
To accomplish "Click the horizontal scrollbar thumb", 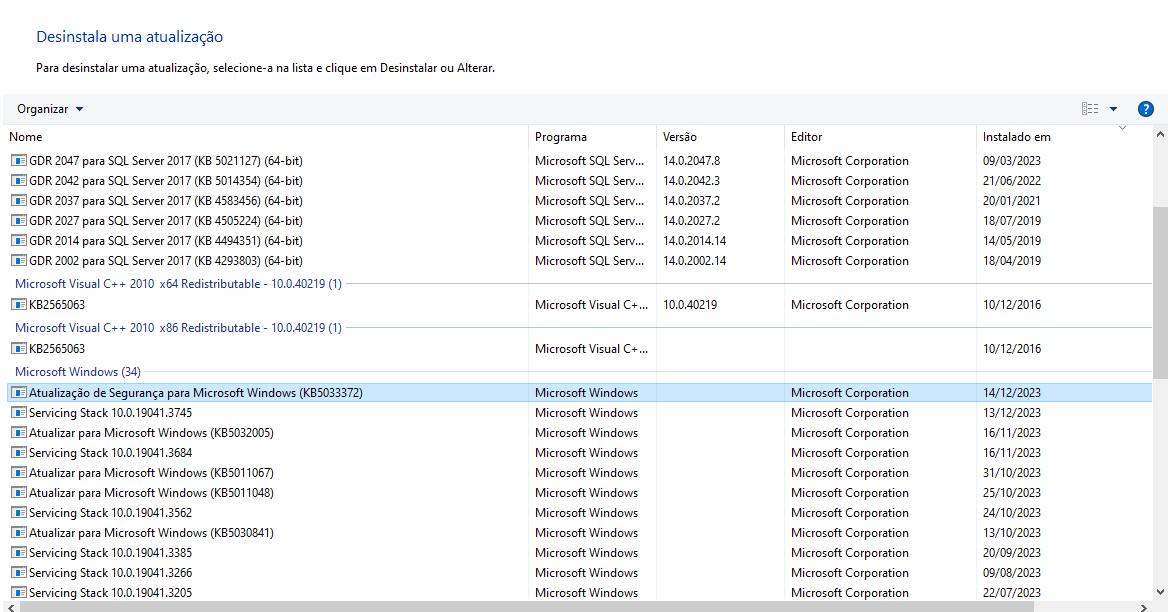I will tap(527, 608).
